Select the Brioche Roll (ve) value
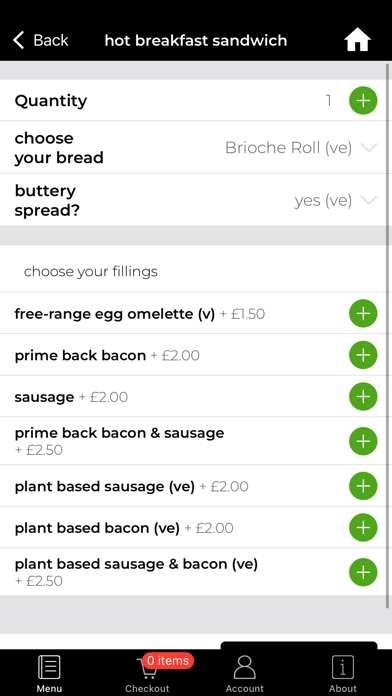The width and height of the screenshot is (392, 696). [289, 148]
